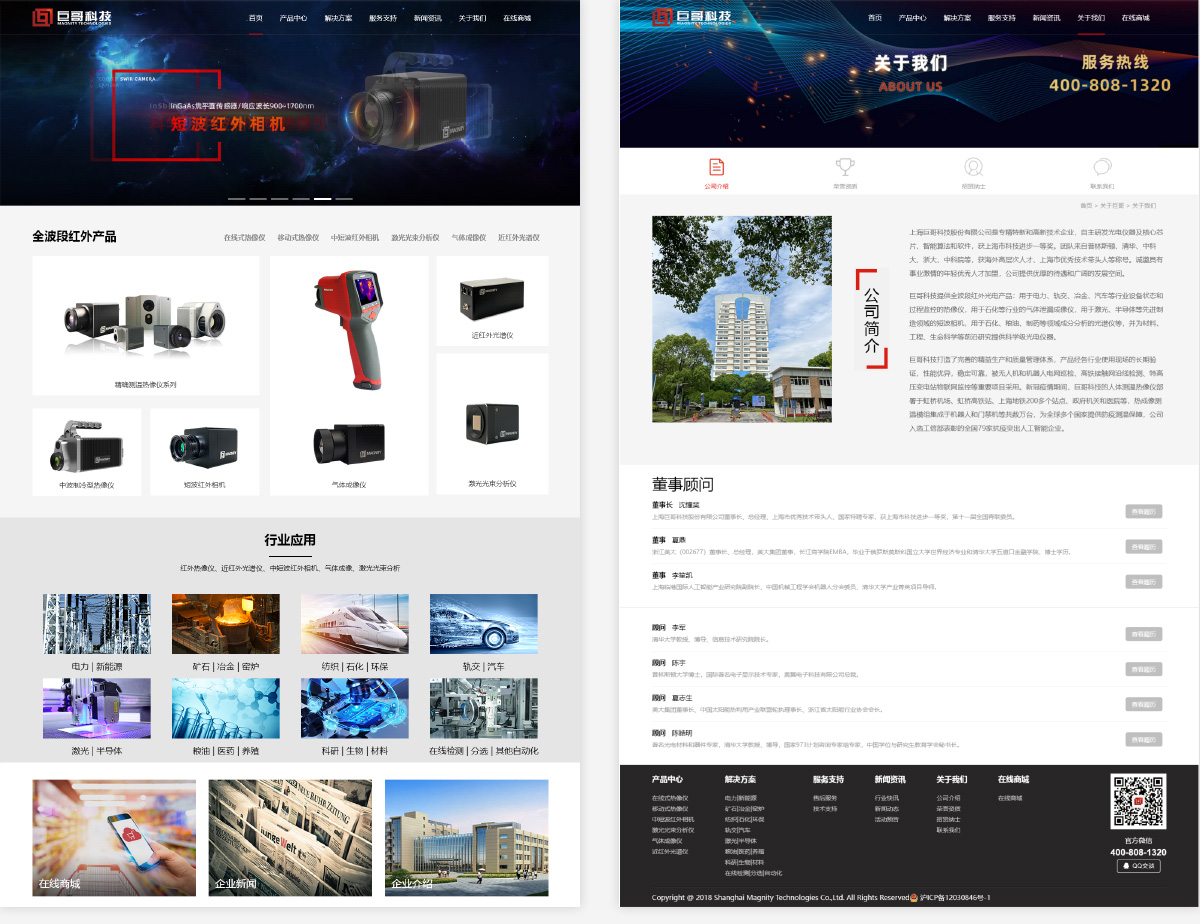Click the logo on the About Us page

coord(691,18)
